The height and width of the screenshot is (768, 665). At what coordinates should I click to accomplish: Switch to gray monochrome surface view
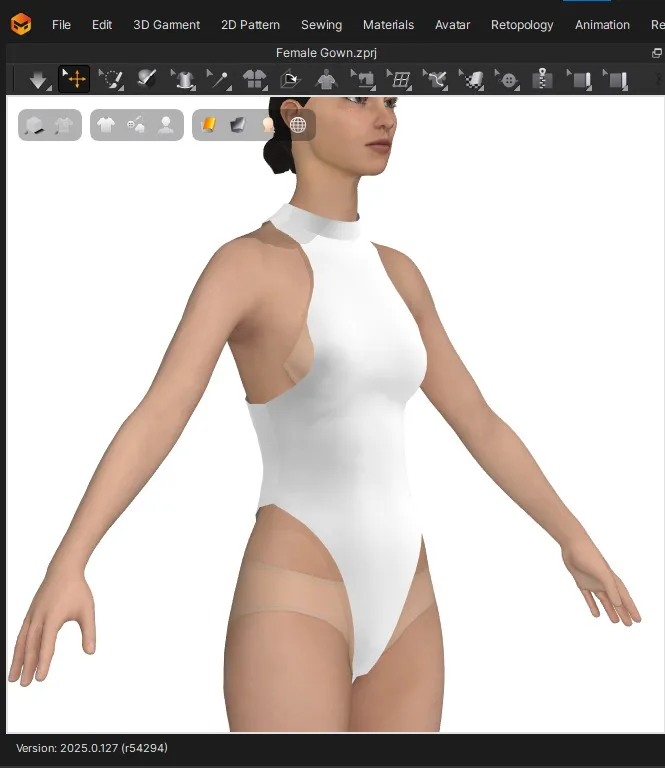point(238,125)
